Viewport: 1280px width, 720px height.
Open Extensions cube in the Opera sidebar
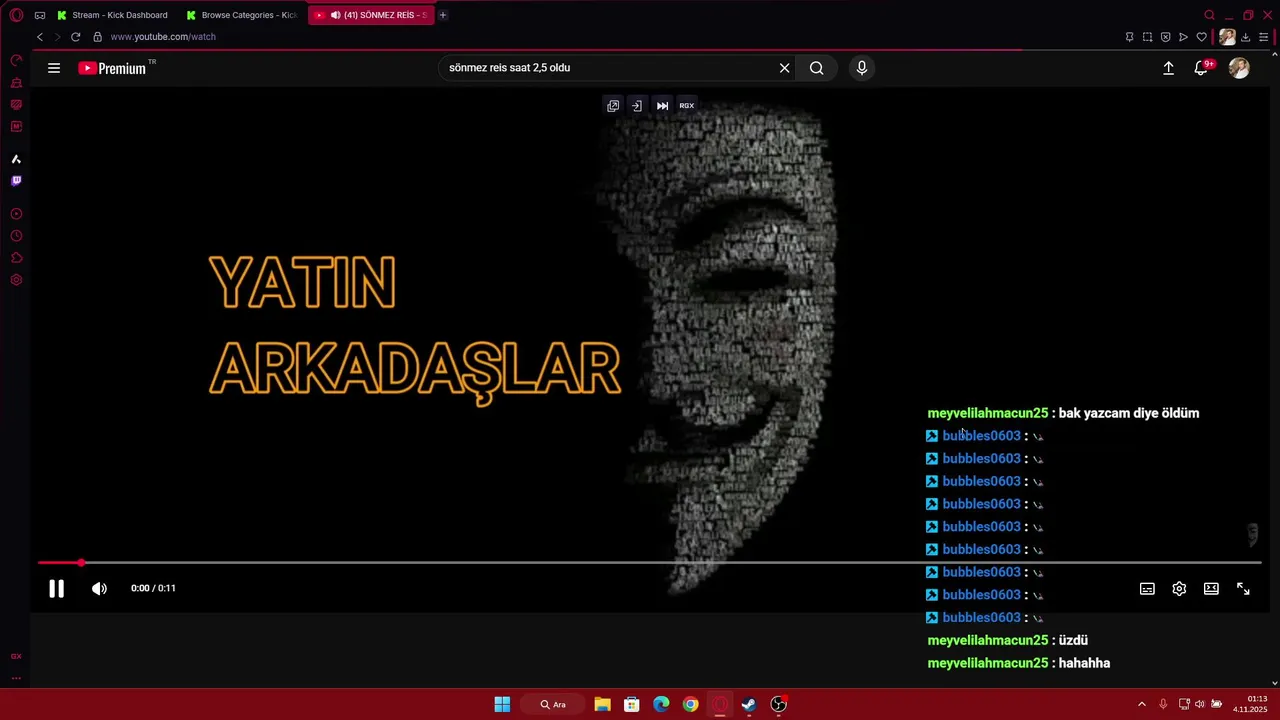16,258
